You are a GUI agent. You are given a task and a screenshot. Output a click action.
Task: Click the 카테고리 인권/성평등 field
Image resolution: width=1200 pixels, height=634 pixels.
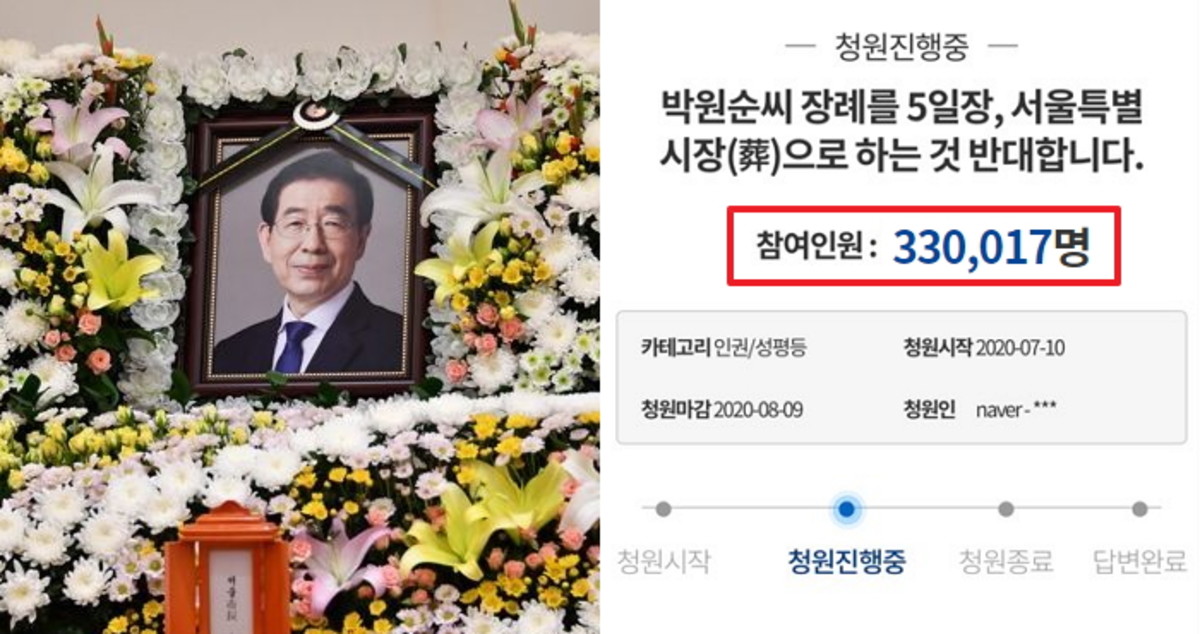tap(724, 348)
